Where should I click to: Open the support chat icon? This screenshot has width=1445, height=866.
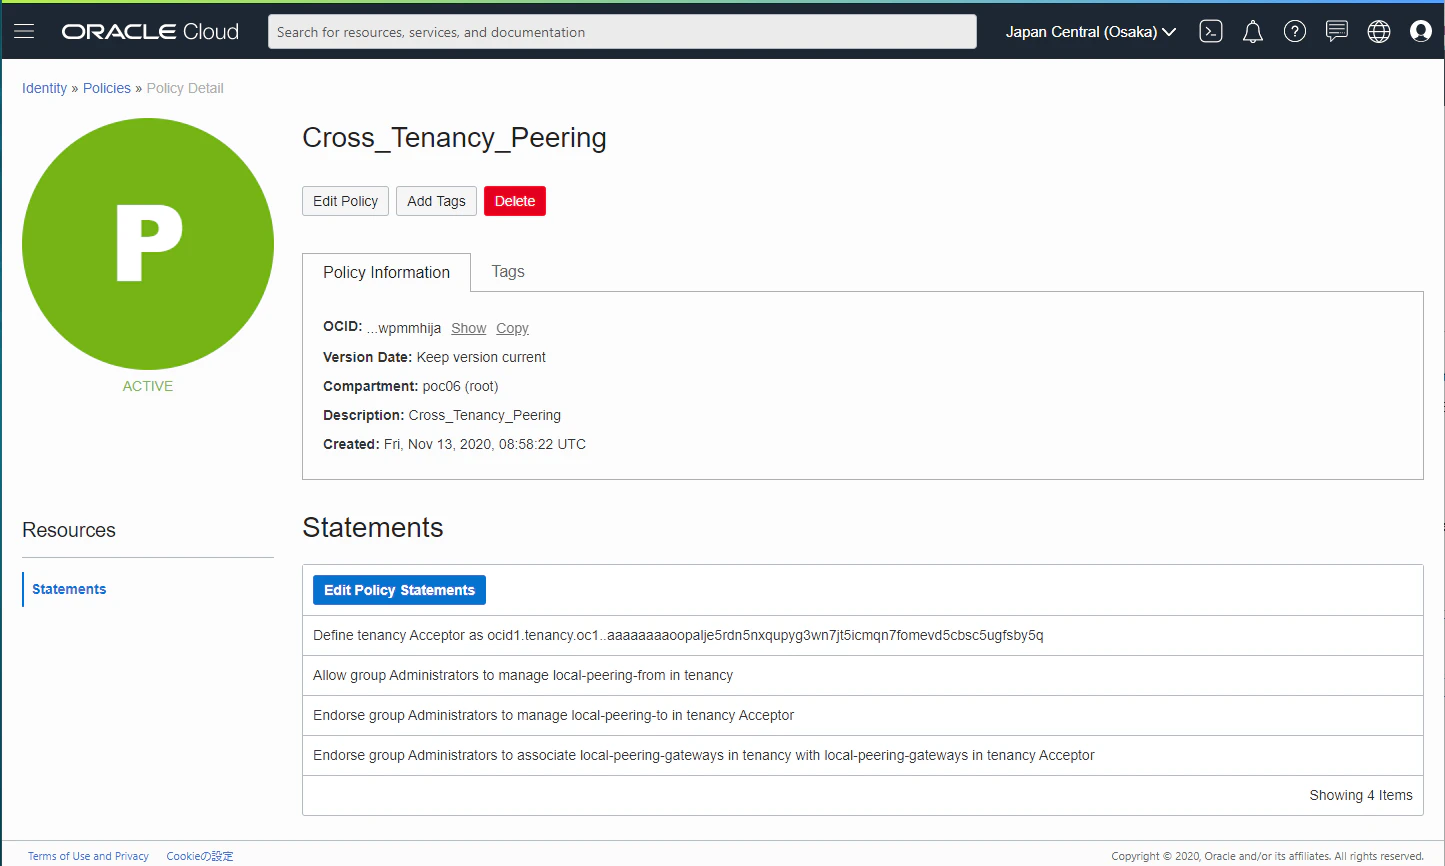pos(1337,31)
